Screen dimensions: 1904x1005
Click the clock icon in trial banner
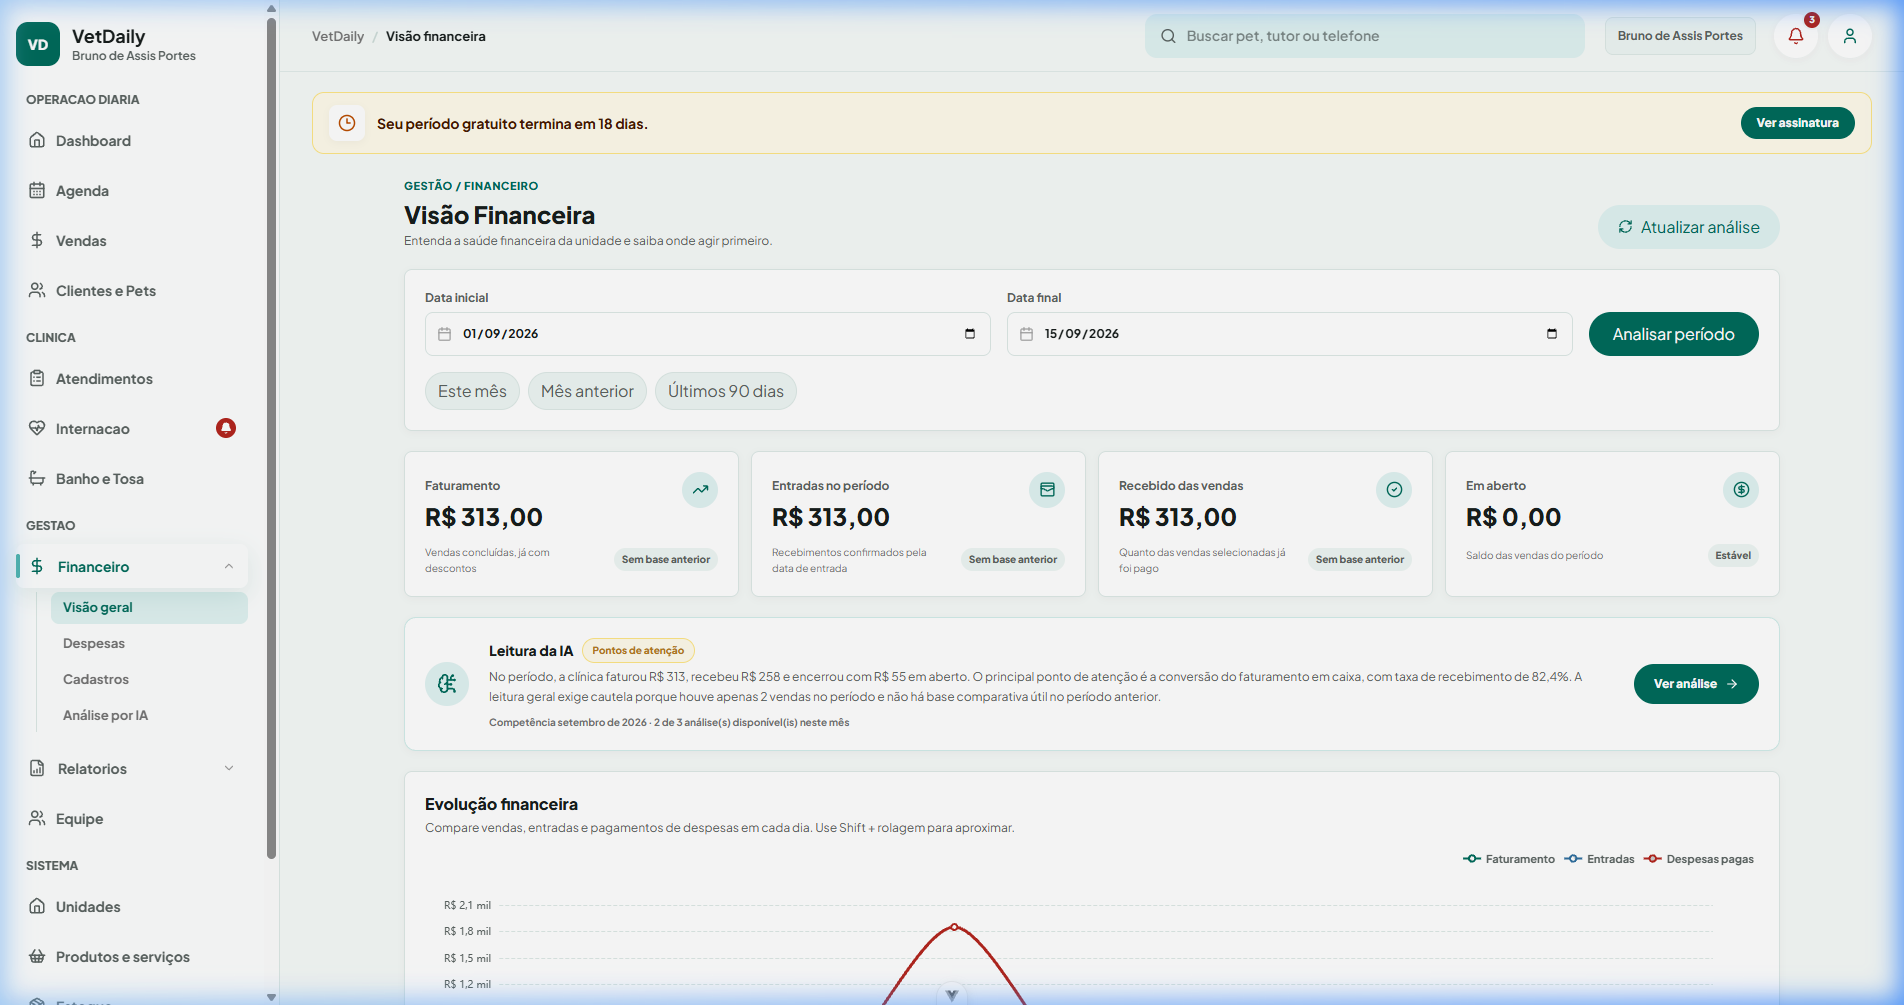347,123
